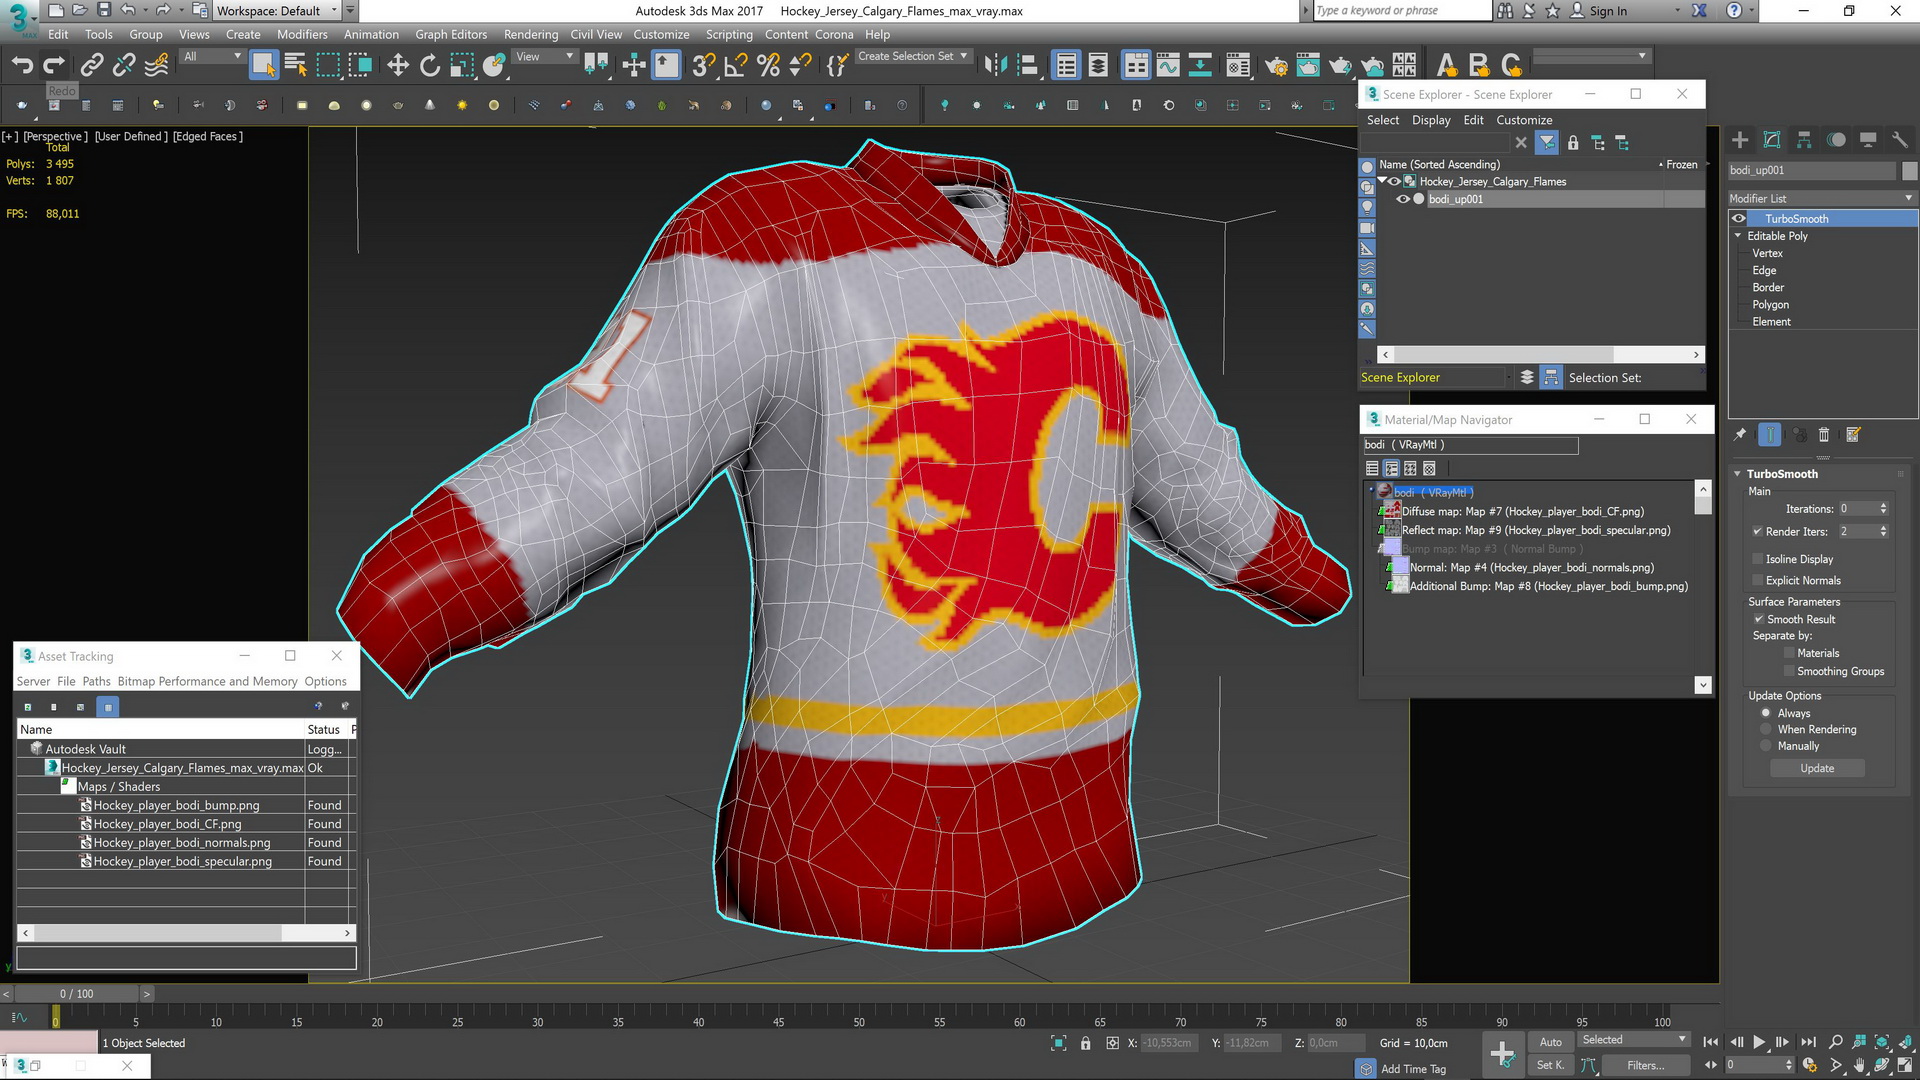The image size is (1920, 1080).
Task: Toggle the Scene Explorer filter funnel icon
Action: [x=1547, y=143]
